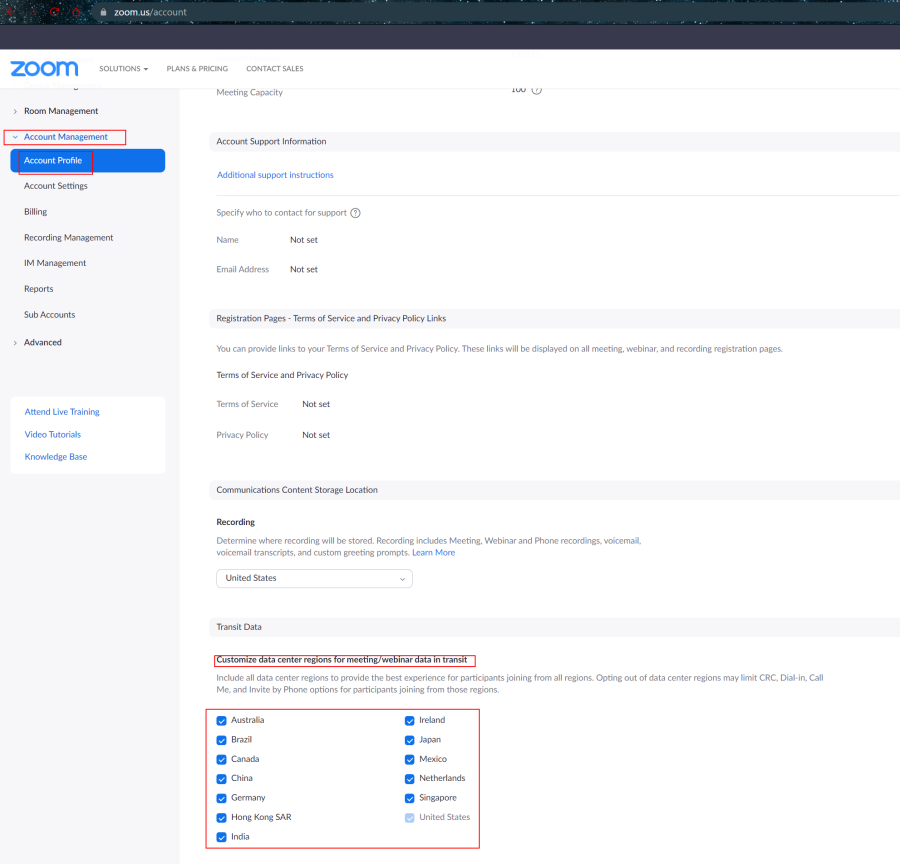Toggle the Netherlands data center checkbox

pos(410,779)
